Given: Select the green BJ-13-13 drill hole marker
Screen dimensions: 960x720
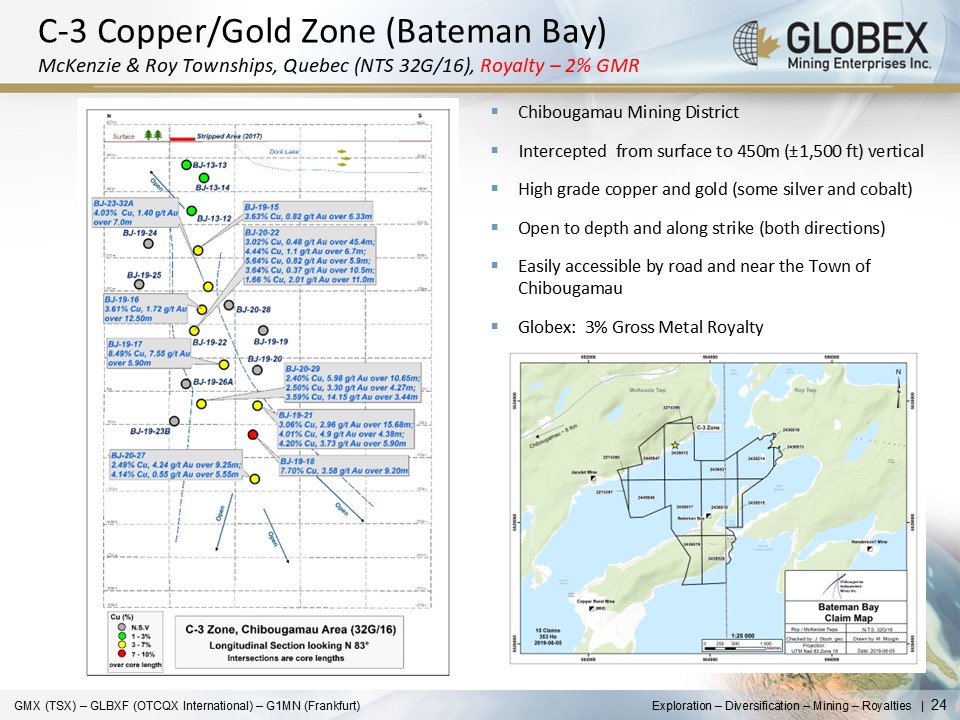Looking at the screenshot, I should pyautogui.click(x=186, y=164).
